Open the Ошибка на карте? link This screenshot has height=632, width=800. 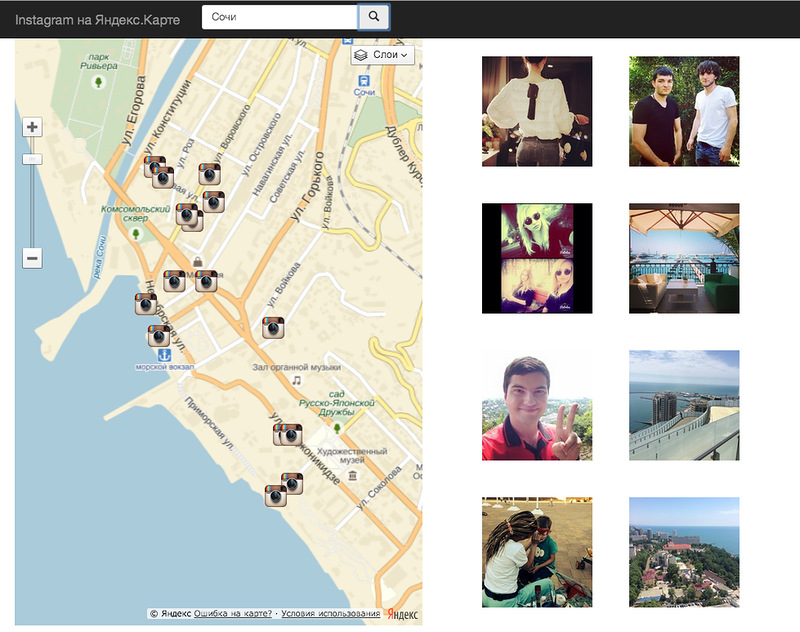tap(233, 613)
